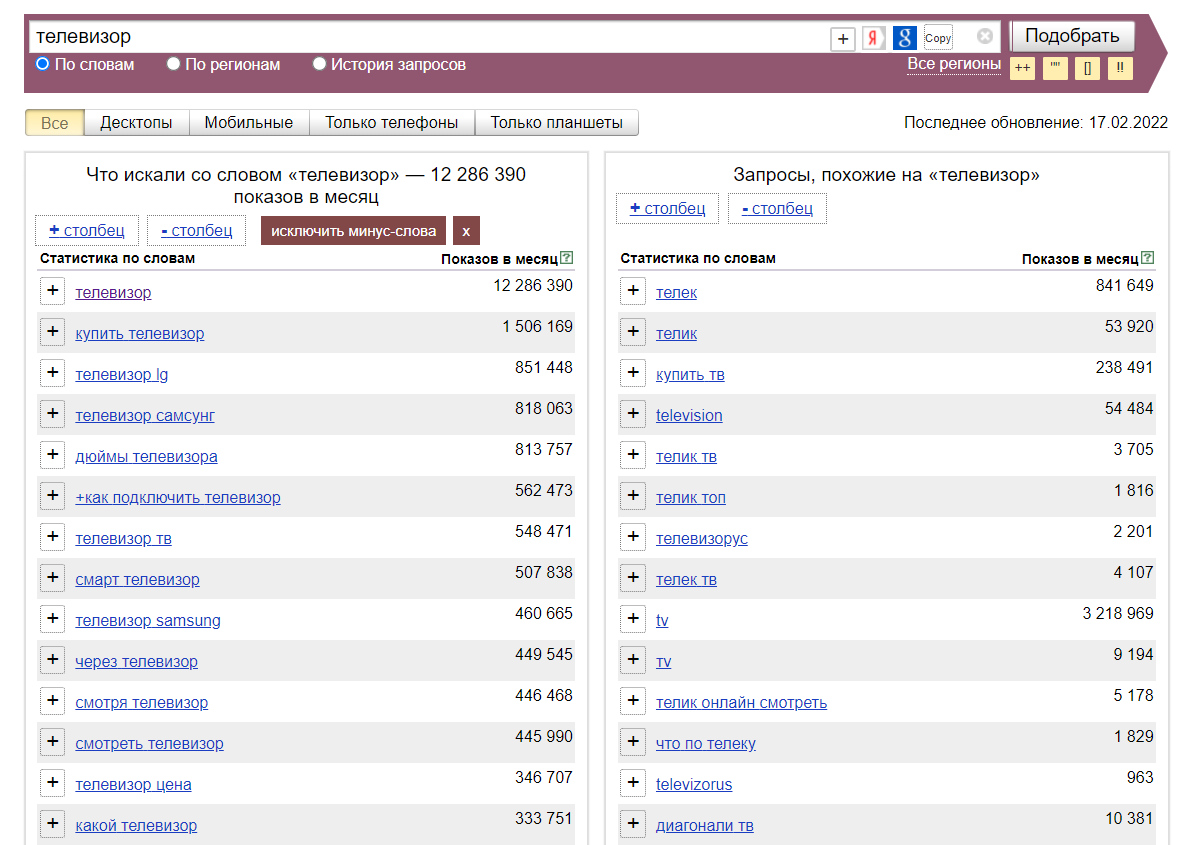Image resolution: width=1198 pixels, height=845 pixels.
Task: Apply the ++ operator button
Action: point(1022,68)
